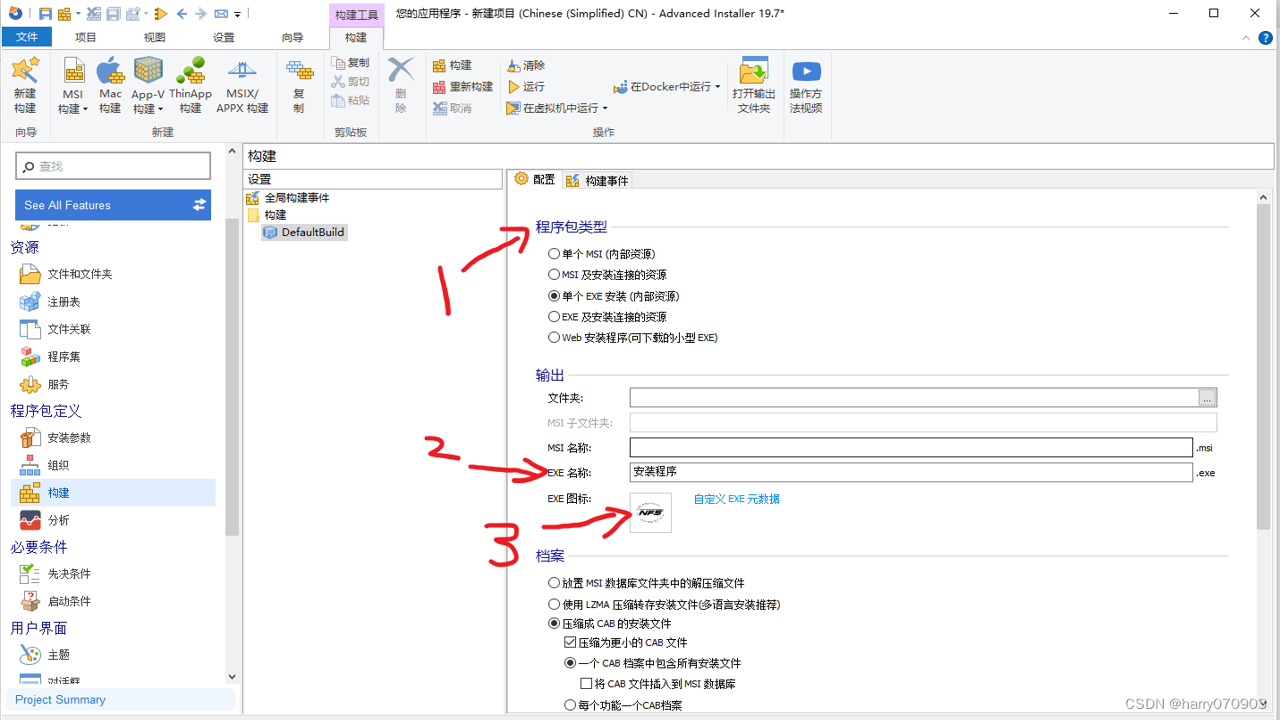Open the Mac 构建 ribbon icon
Viewport: 1280px width, 720px height.
point(110,86)
